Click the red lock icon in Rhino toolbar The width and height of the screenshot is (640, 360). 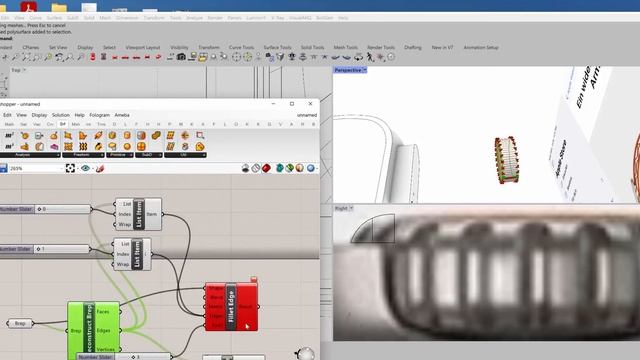pos(93,57)
